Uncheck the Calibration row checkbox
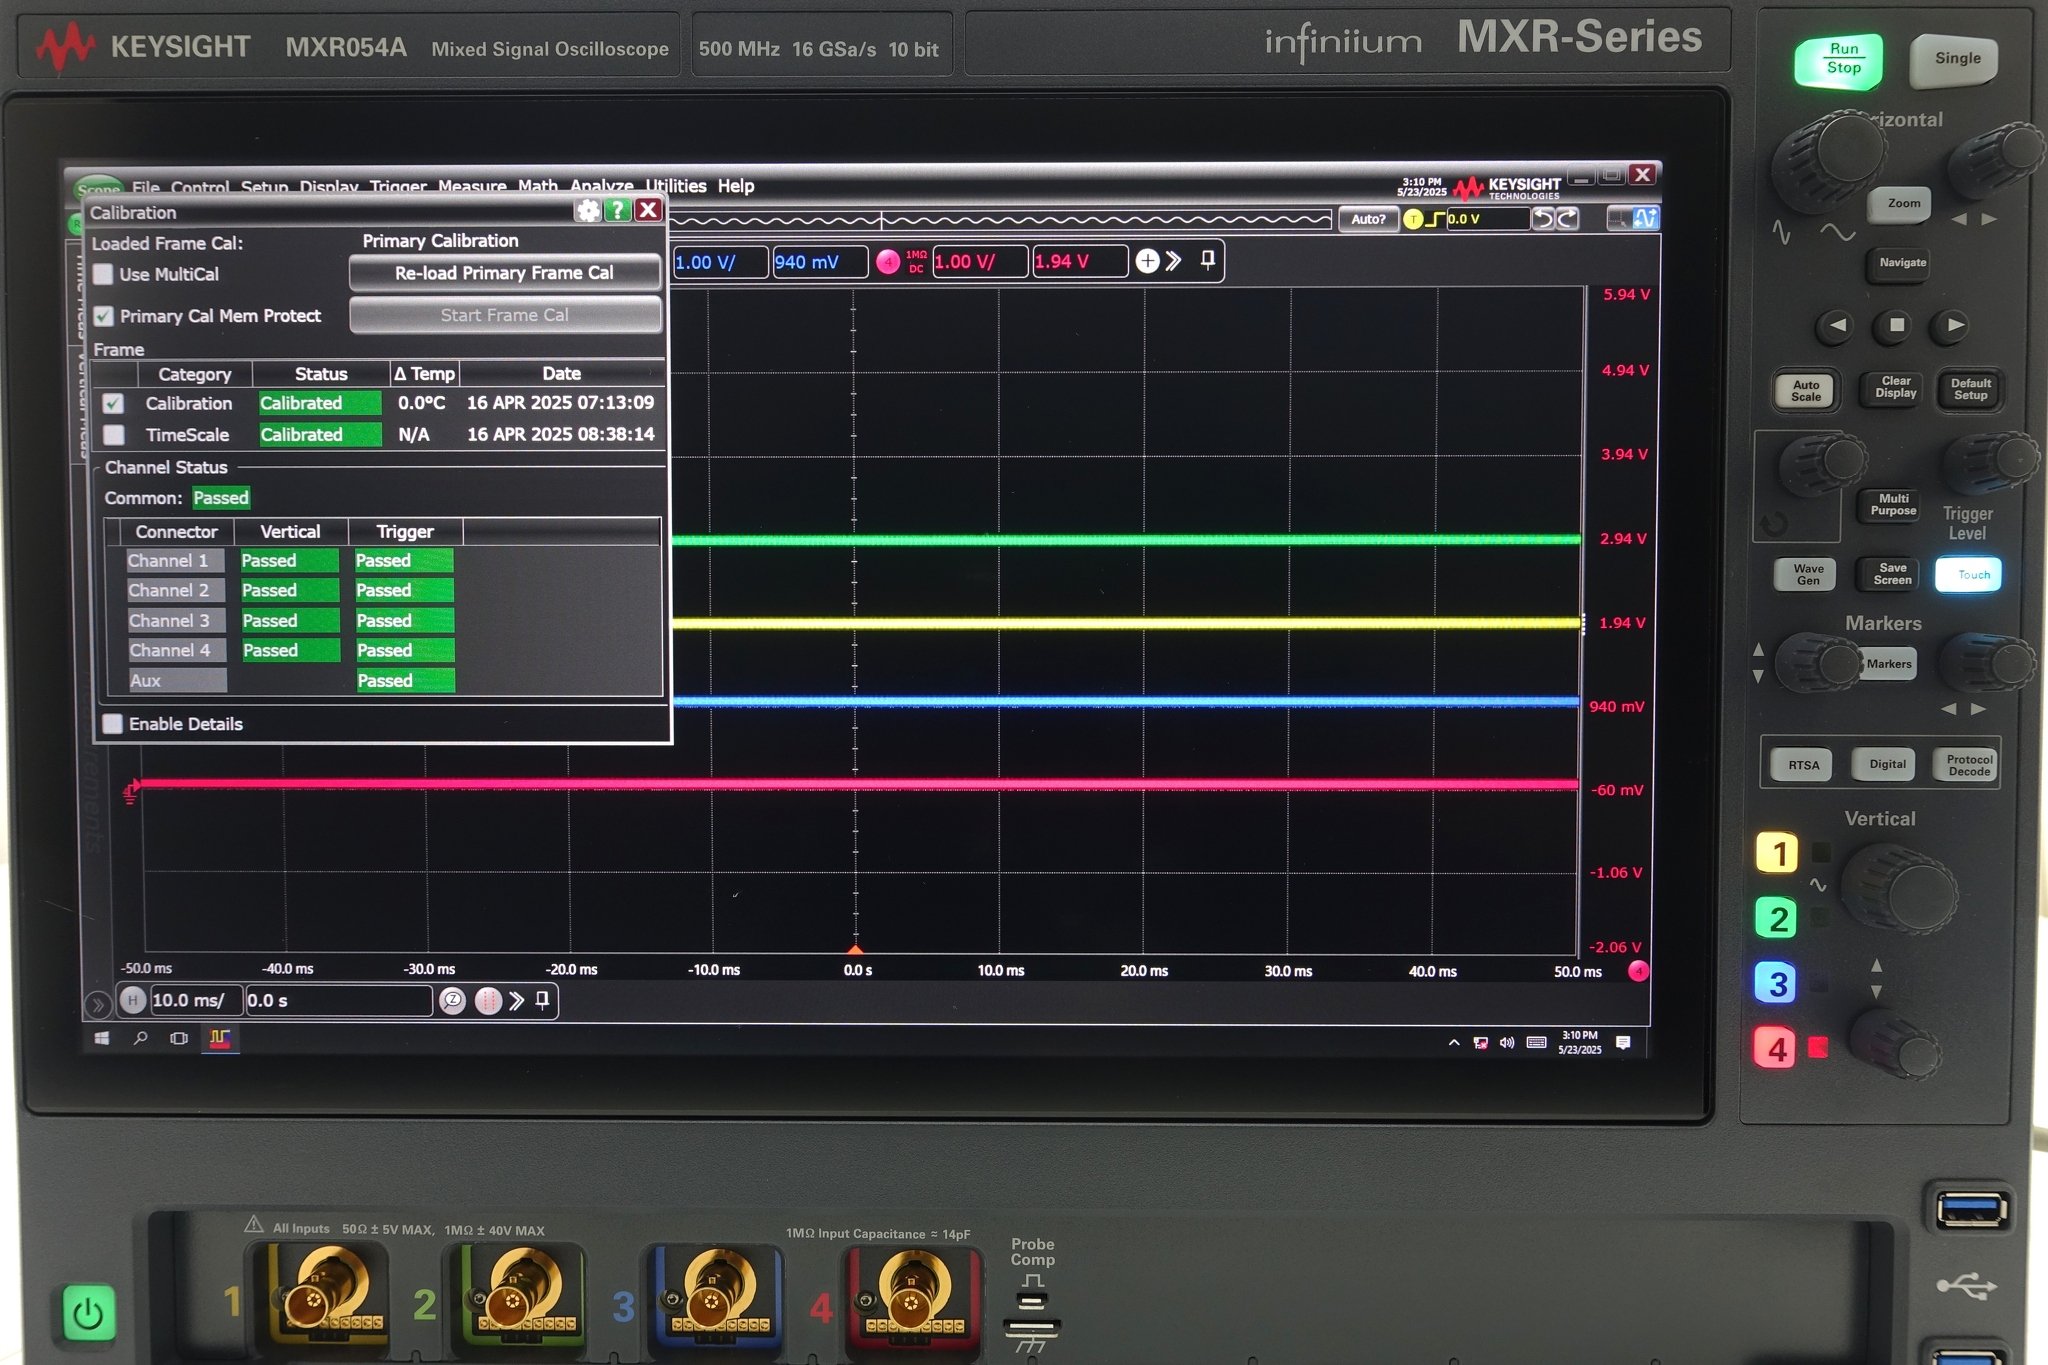This screenshot has width=2048, height=1365. click(x=113, y=403)
